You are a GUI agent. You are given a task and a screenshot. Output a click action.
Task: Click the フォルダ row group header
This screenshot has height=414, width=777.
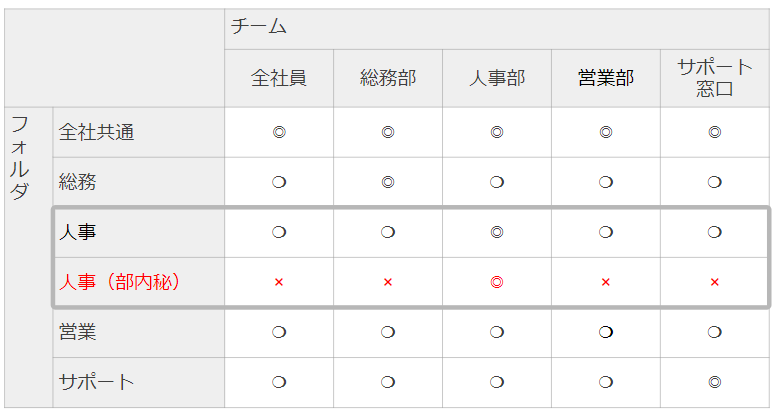20,158
